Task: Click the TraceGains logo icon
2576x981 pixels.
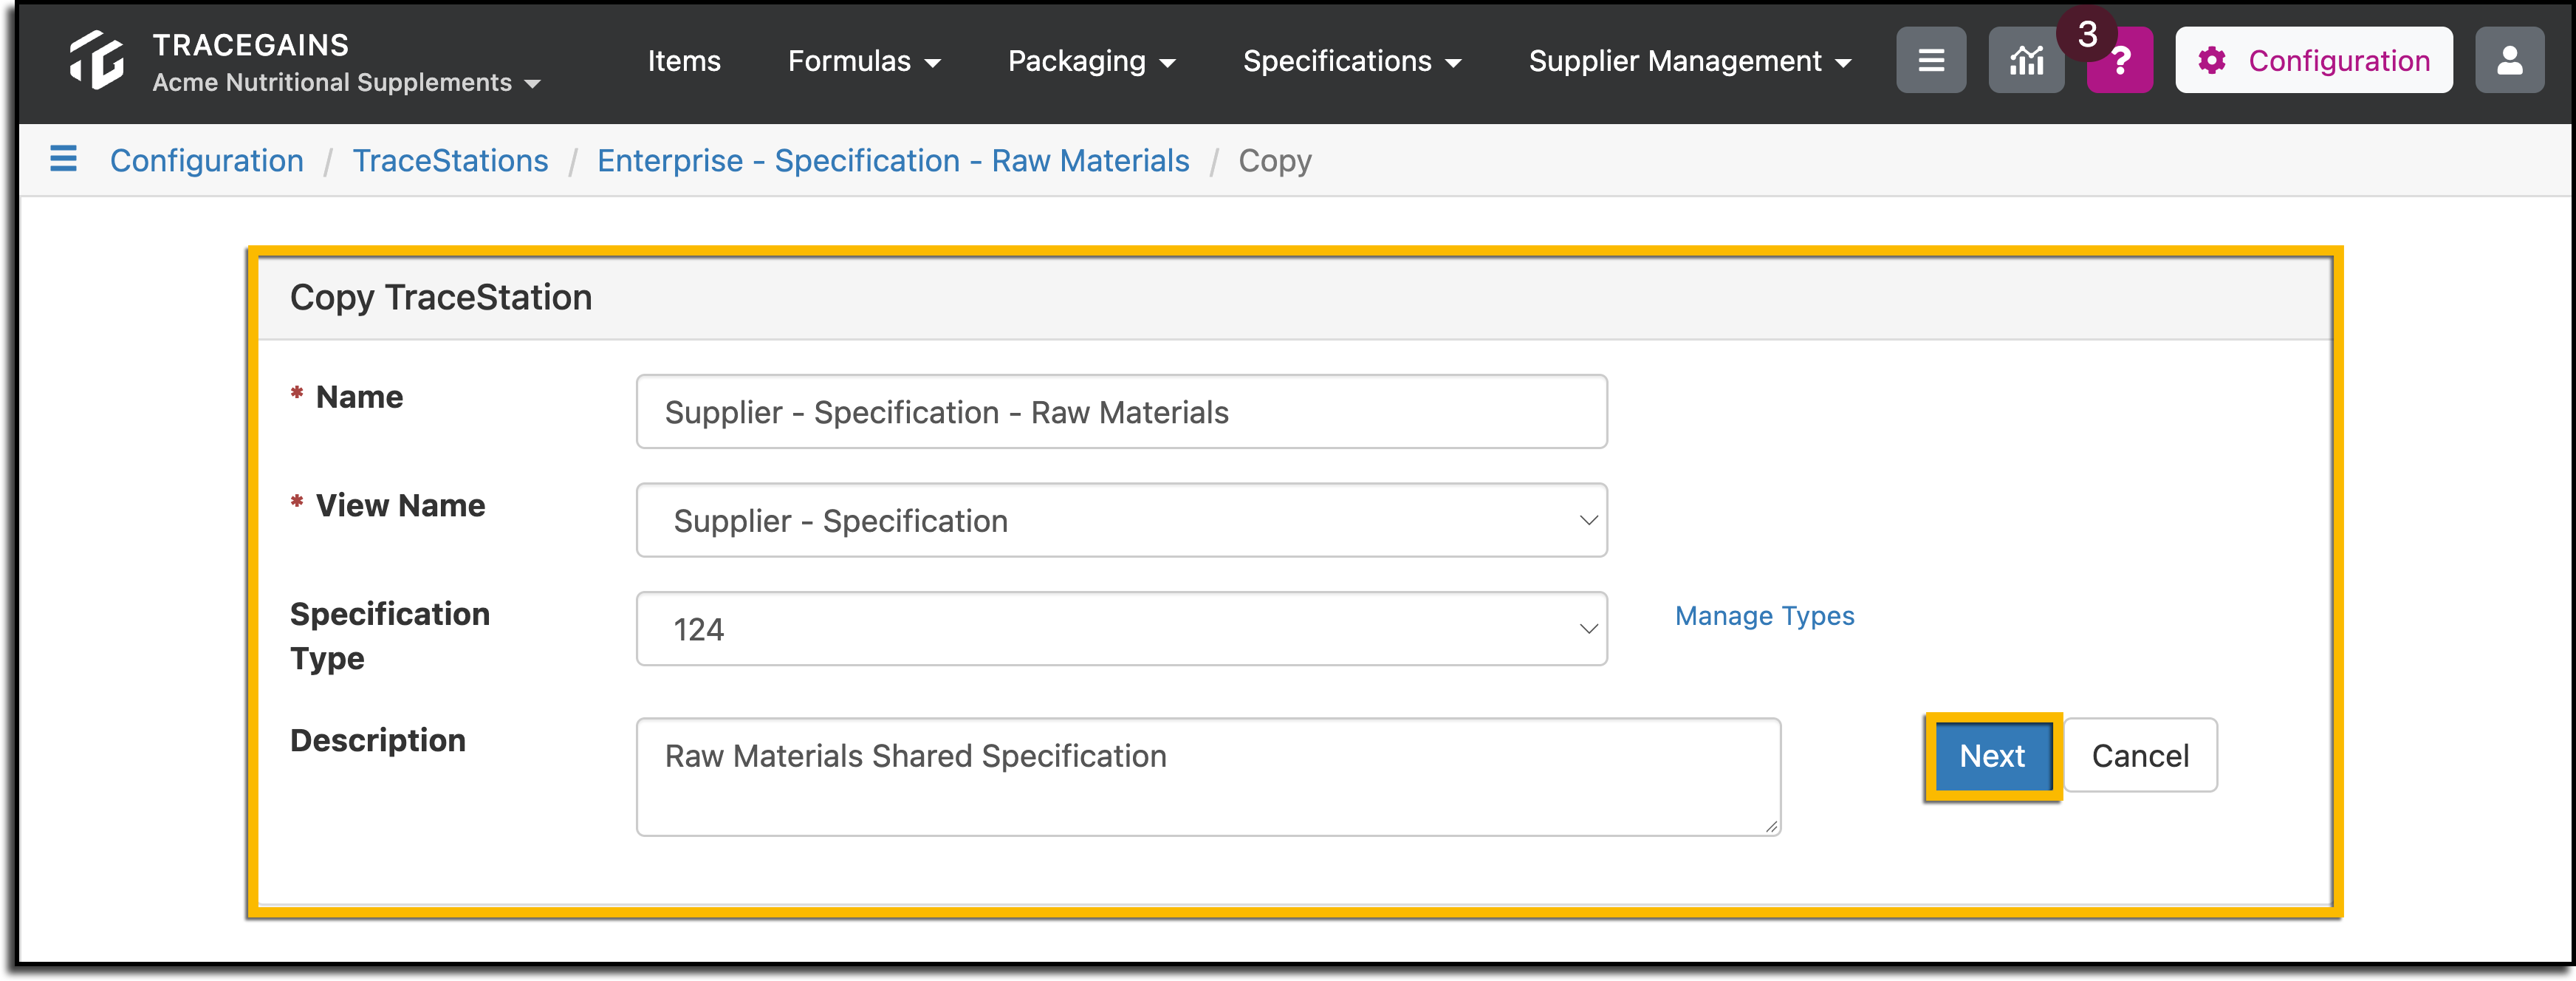Action: 97,60
